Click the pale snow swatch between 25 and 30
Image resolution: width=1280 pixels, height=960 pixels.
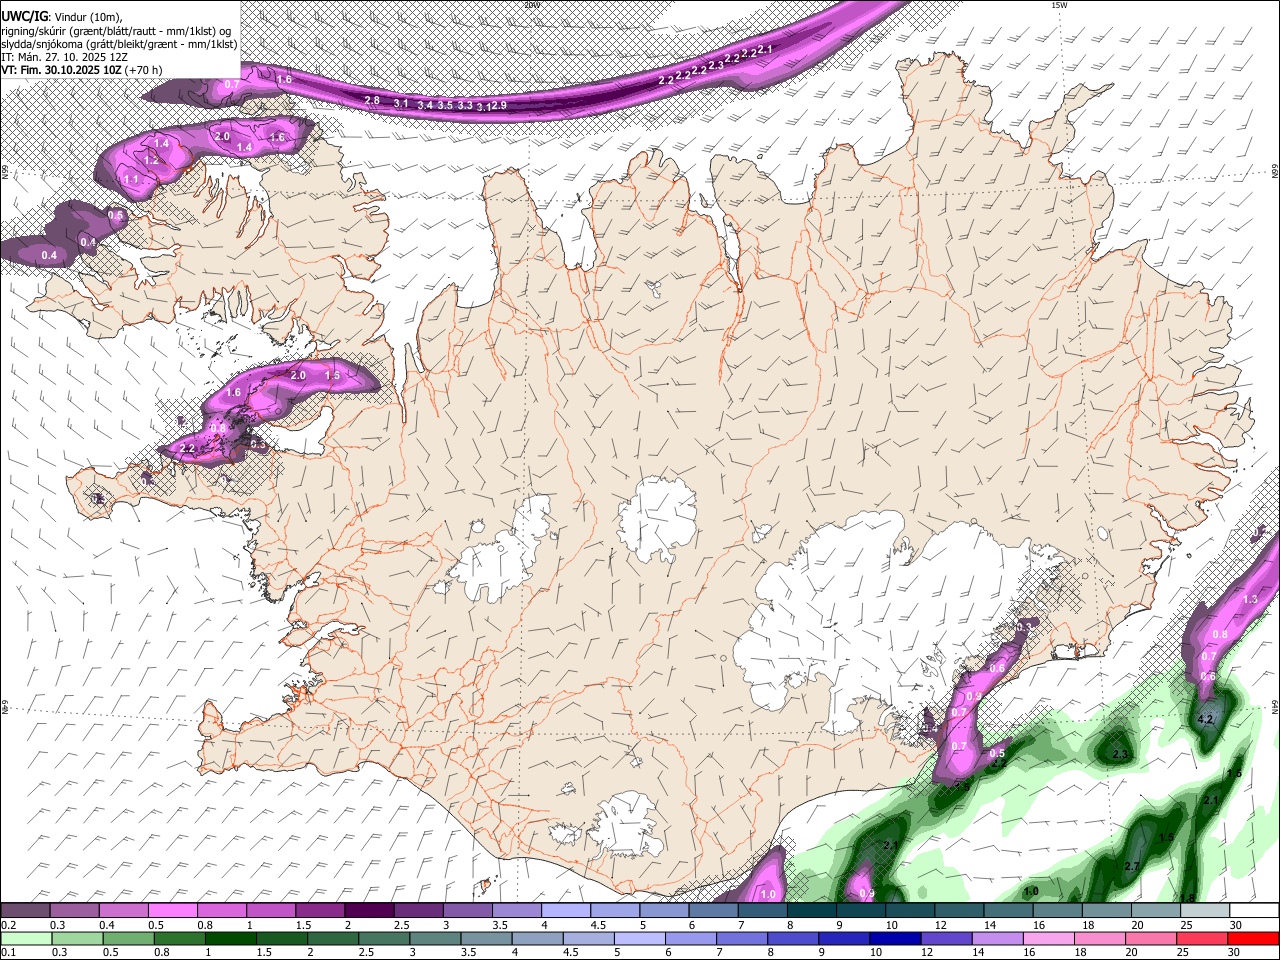pyautogui.click(x=1203, y=910)
